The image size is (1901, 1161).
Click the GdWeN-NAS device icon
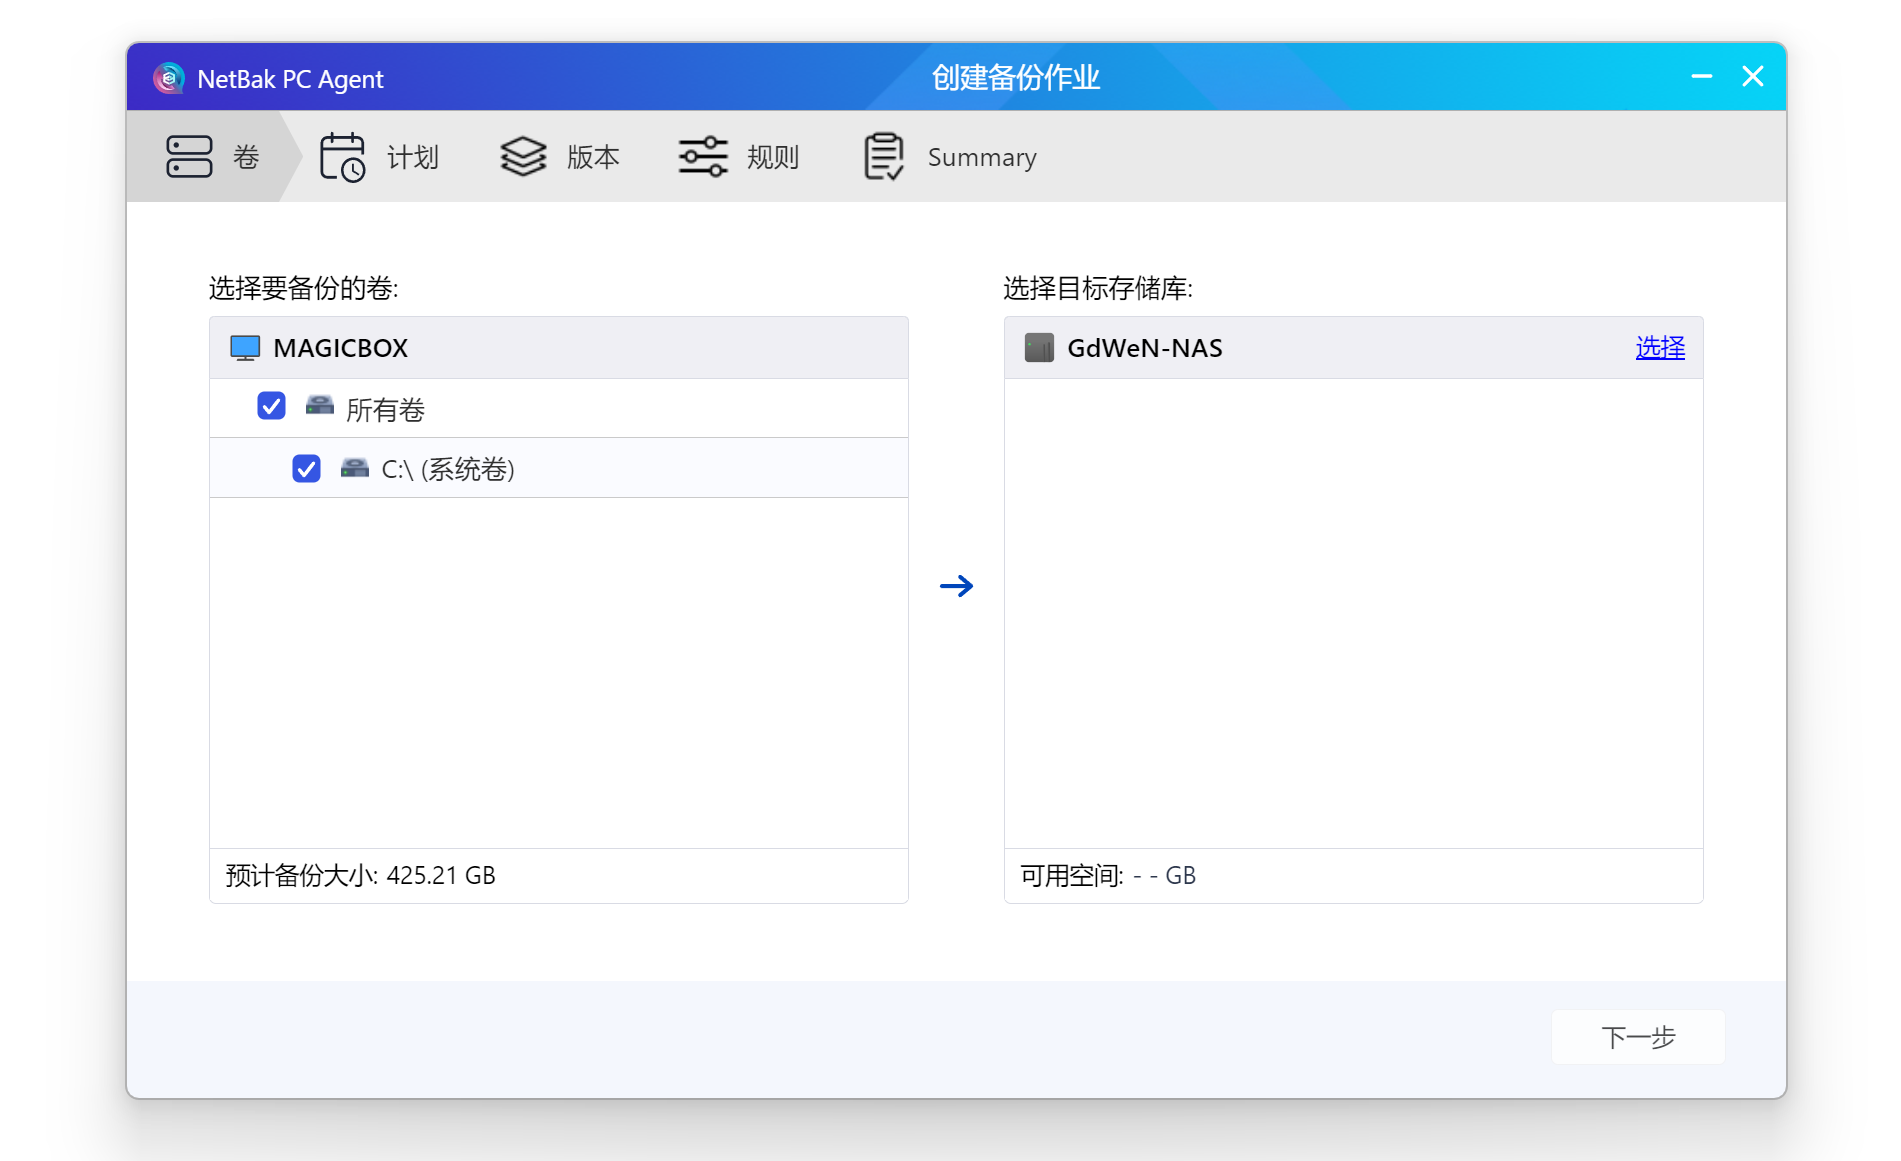[1039, 348]
